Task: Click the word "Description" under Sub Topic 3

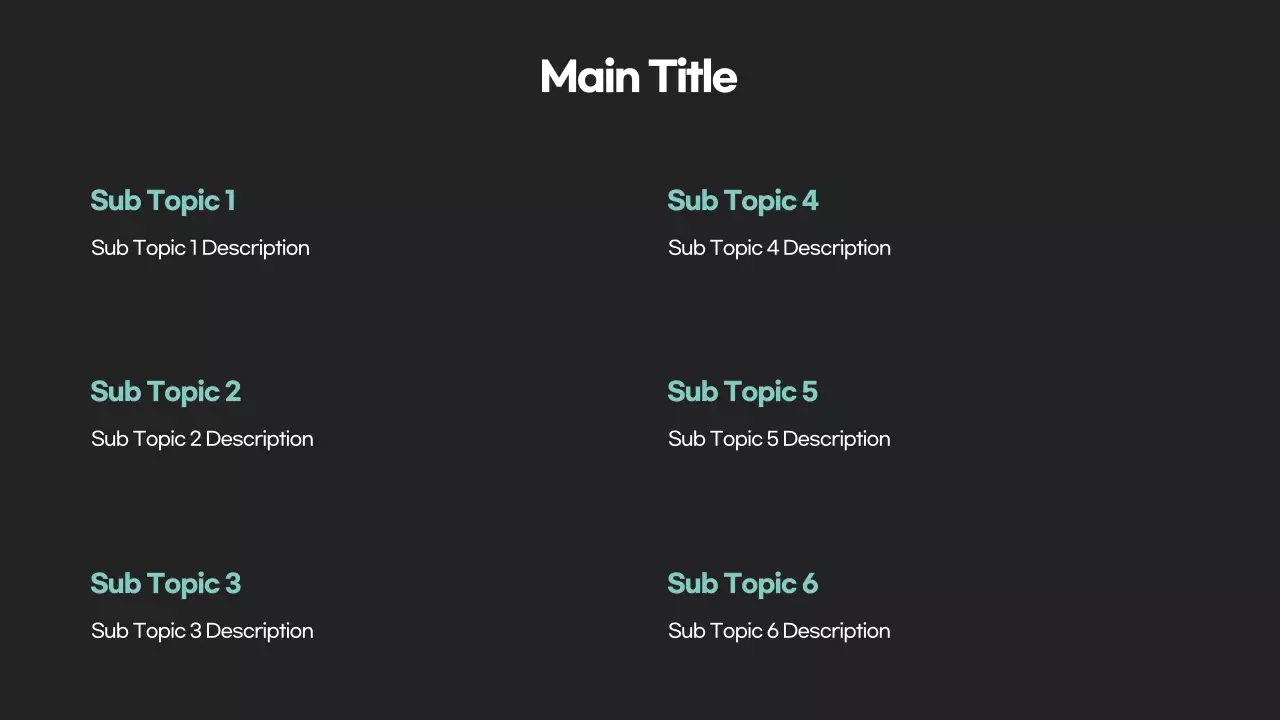Action: [x=259, y=631]
